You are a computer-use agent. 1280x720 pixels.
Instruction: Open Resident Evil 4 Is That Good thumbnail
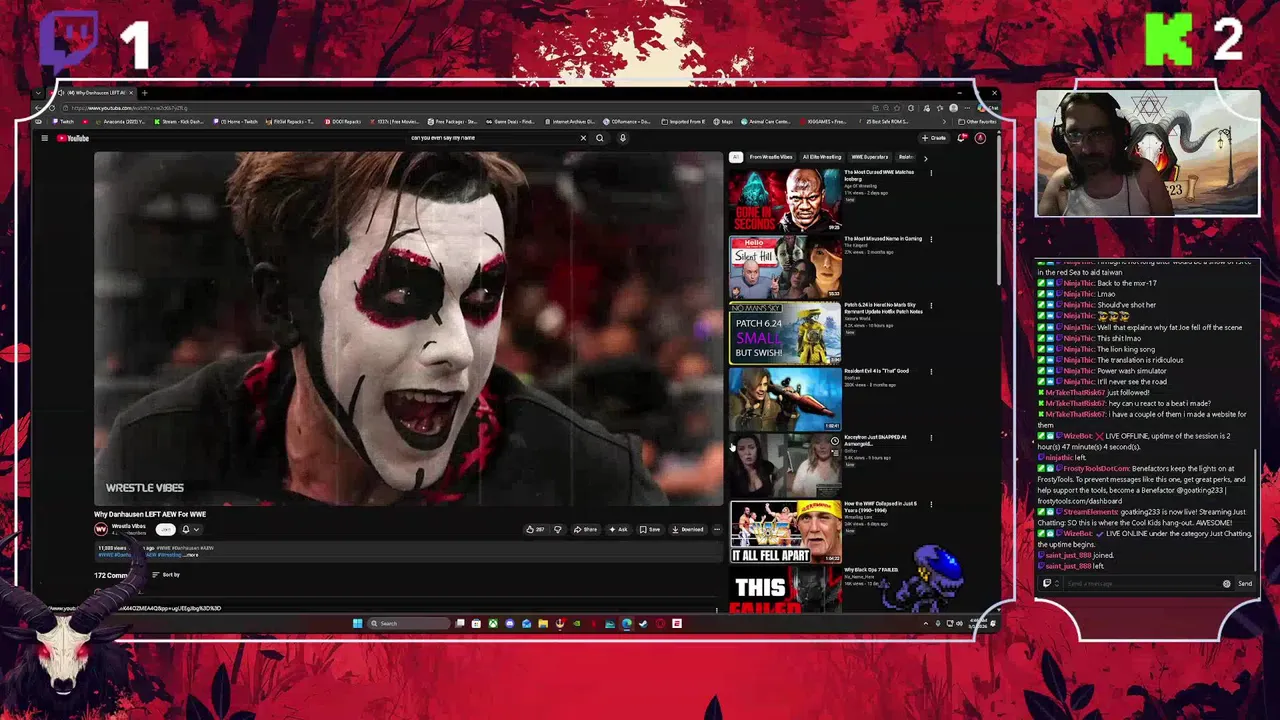(x=785, y=399)
